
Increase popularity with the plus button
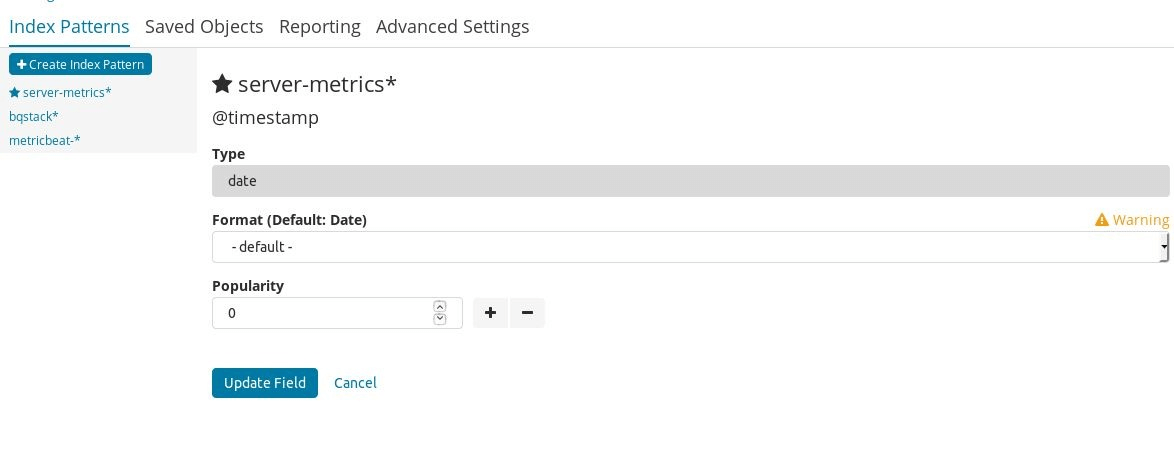[490, 313]
